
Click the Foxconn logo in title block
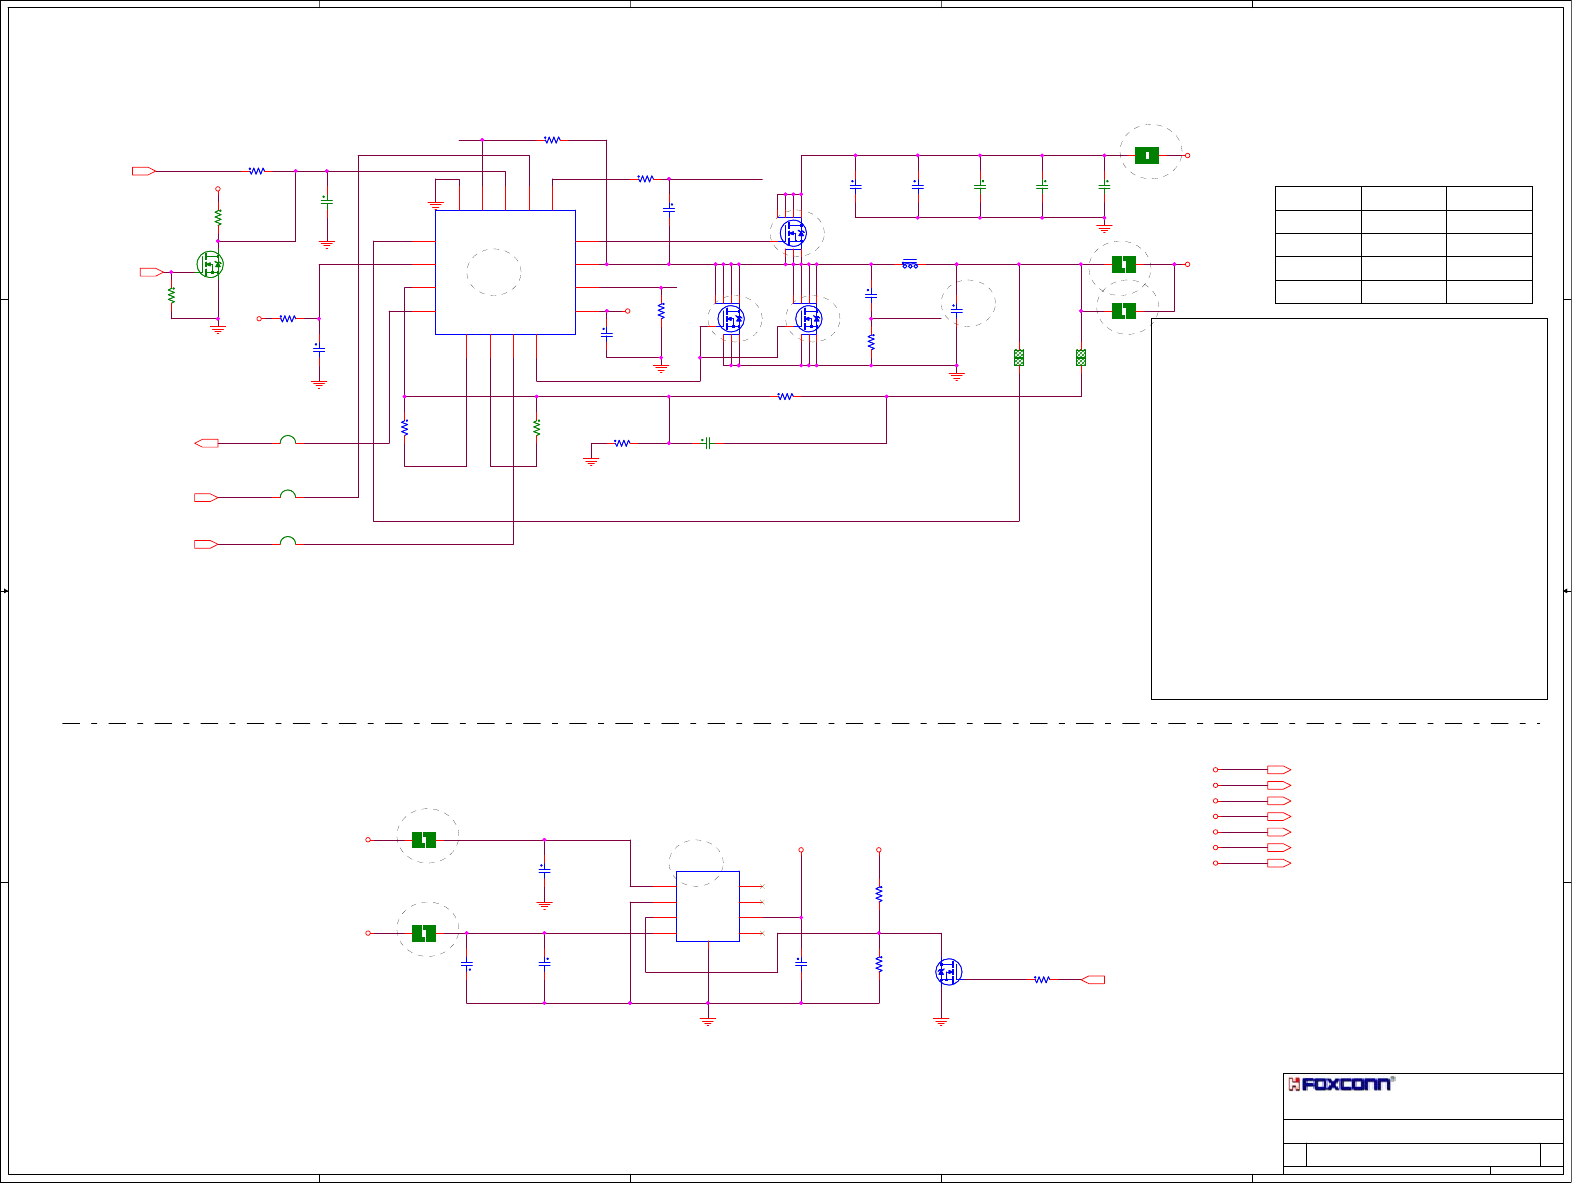pyautogui.click(x=1341, y=1084)
